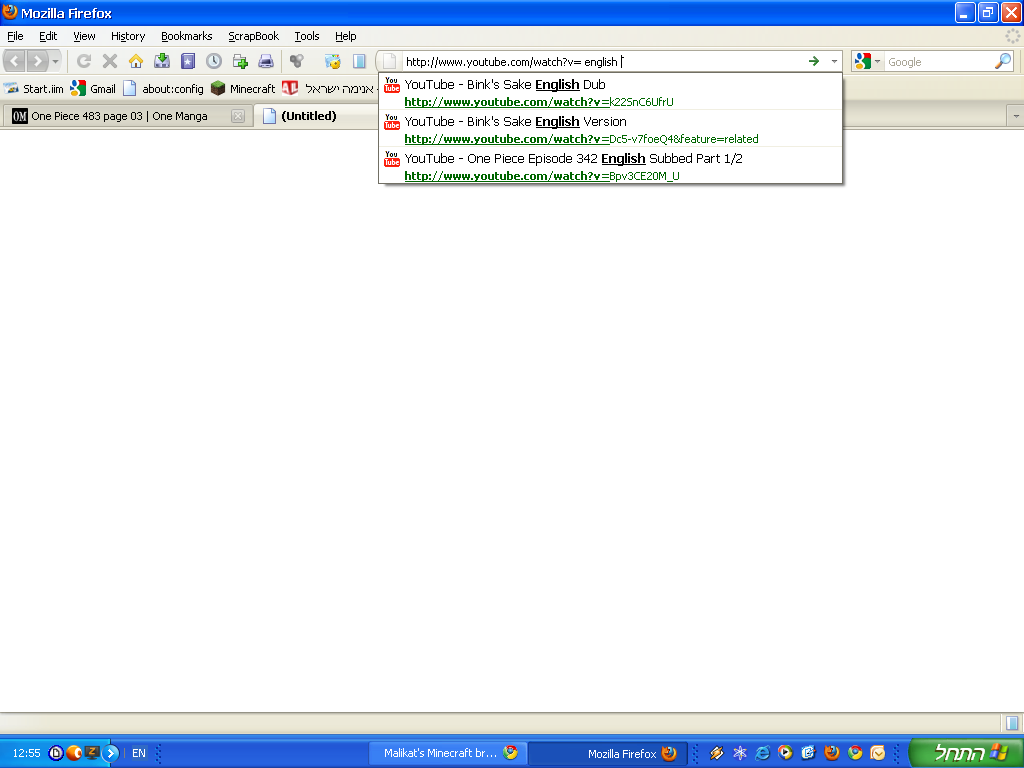Click the magnifier search icon in Google box
This screenshot has width=1024, height=768.
click(x=1002, y=61)
